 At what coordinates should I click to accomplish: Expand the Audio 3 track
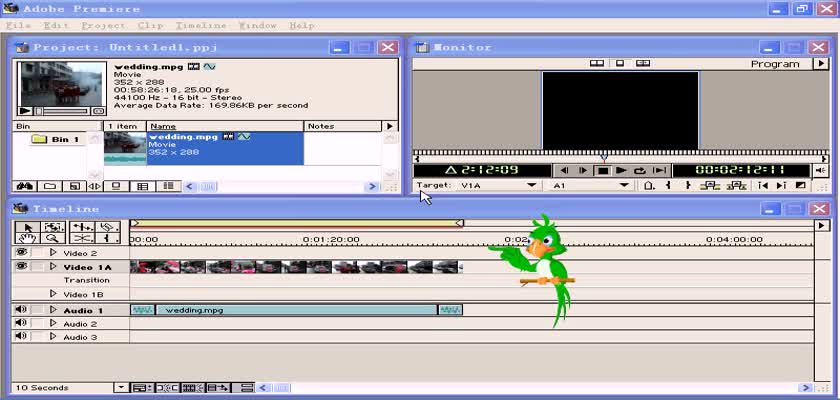[x=53, y=336]
